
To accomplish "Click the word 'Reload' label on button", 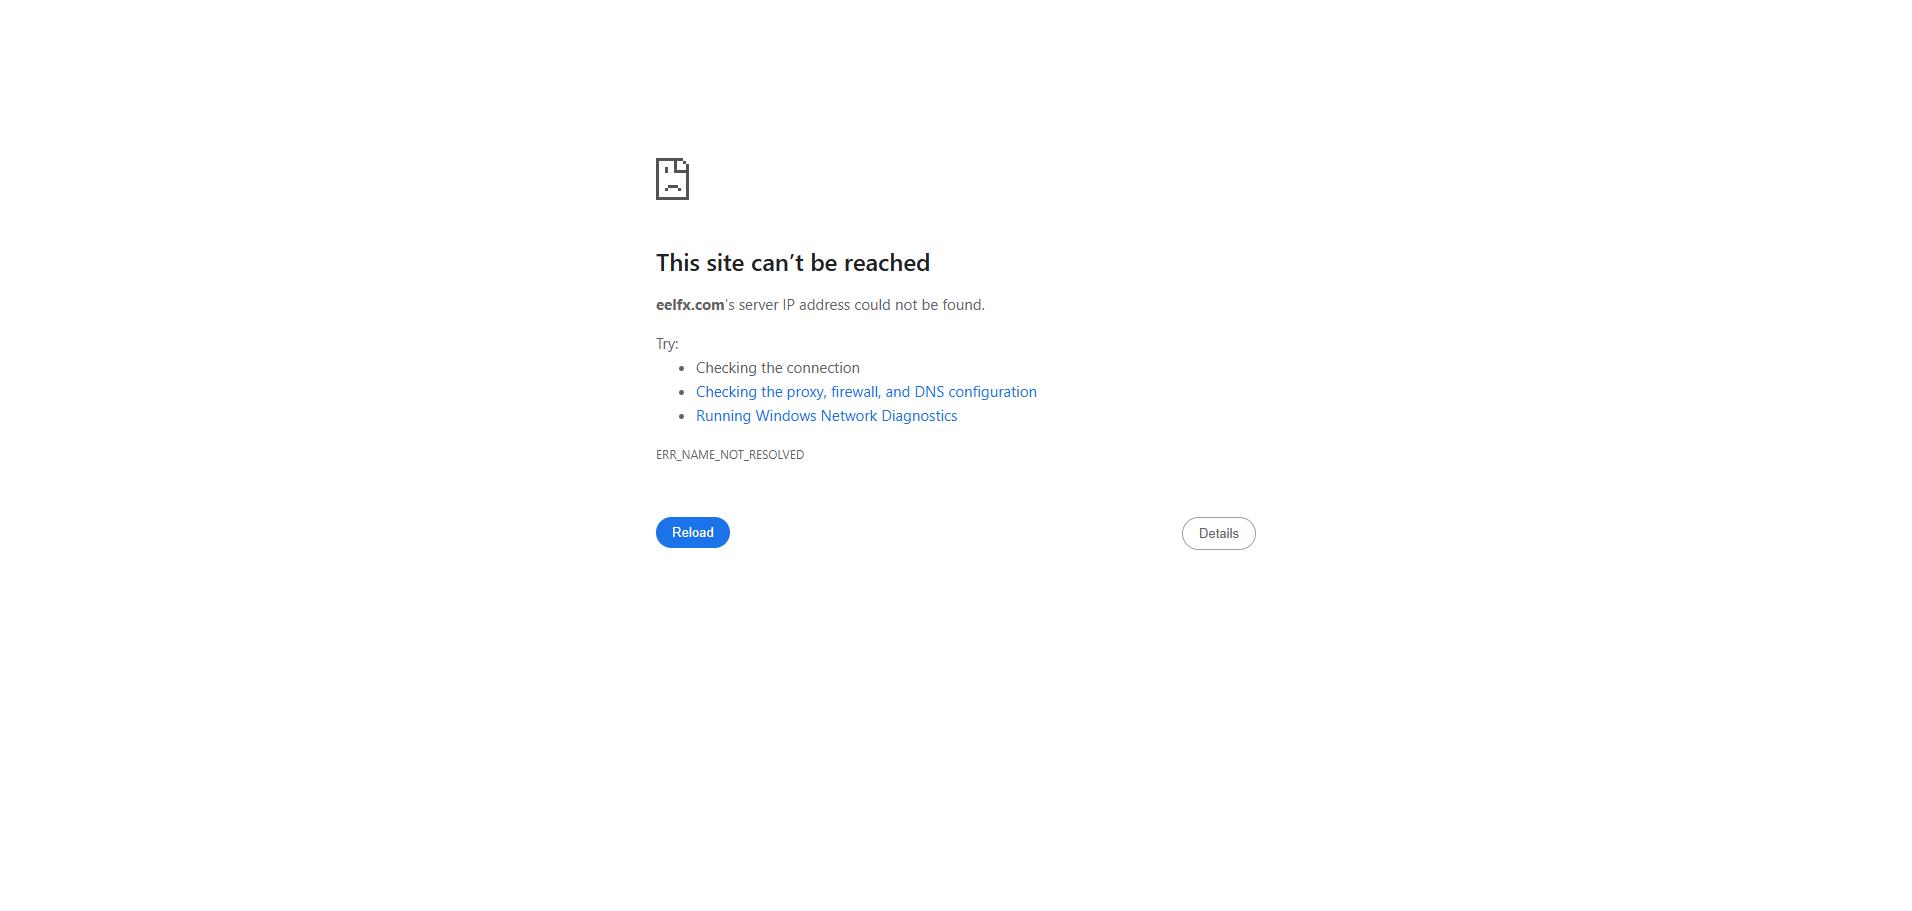I will (693, 533).
